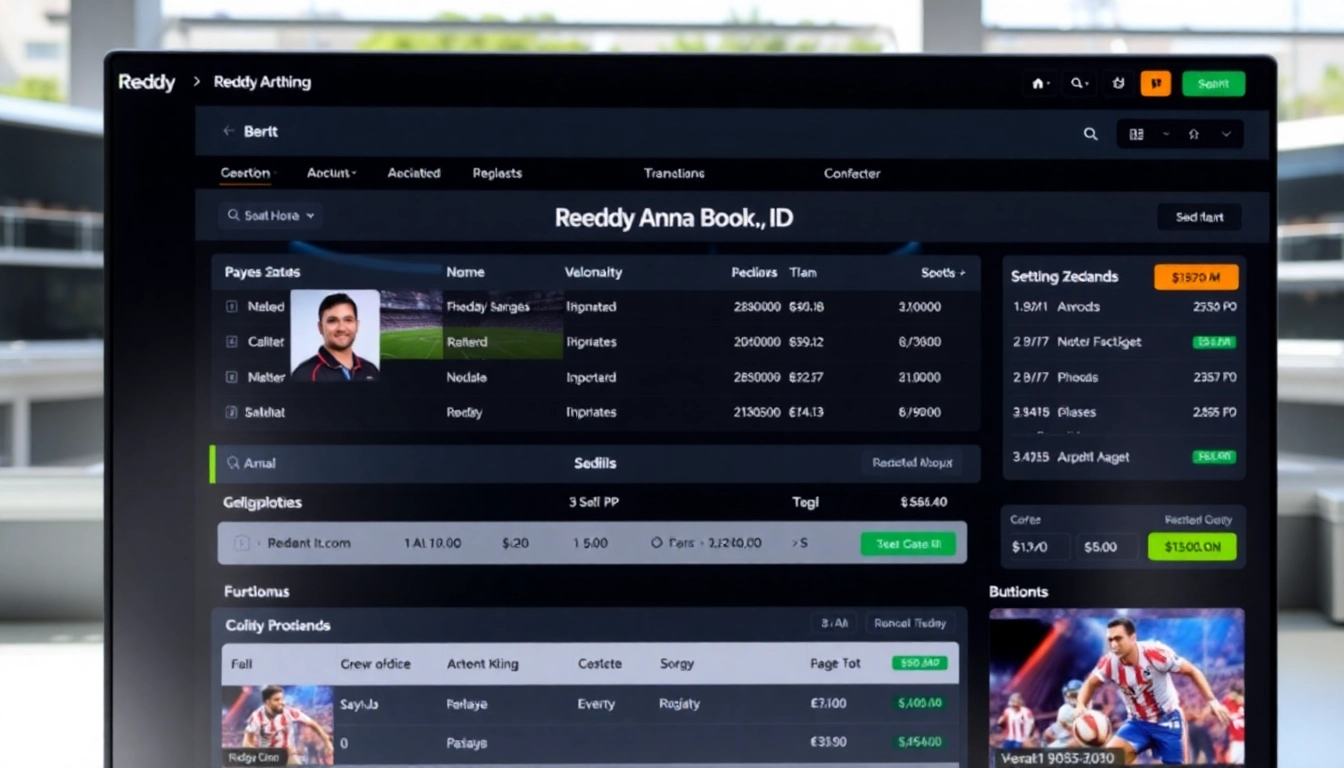The height and width of the screenshot is (768, 1344).
Task: Click green badge in Arpdtl Aaget row
Action: coord(1214,457)
